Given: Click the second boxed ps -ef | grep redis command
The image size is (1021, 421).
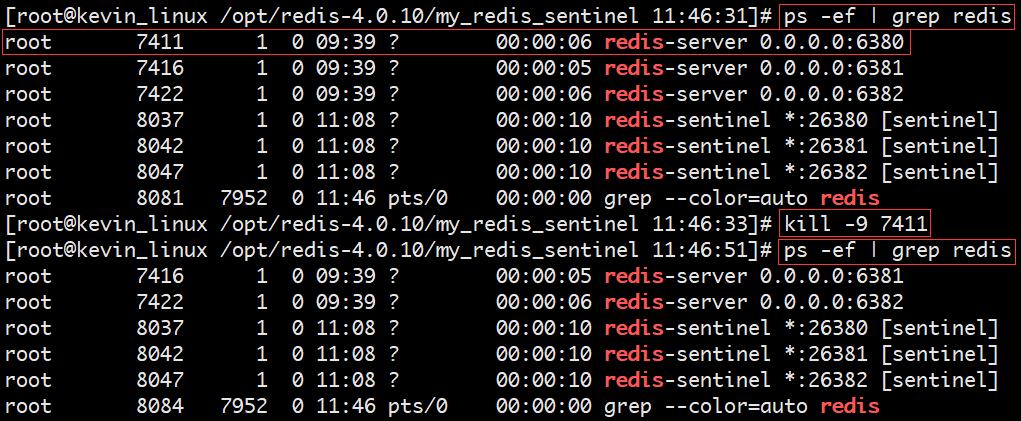Looking at the screenshot, I should click(x=897, y=251).
